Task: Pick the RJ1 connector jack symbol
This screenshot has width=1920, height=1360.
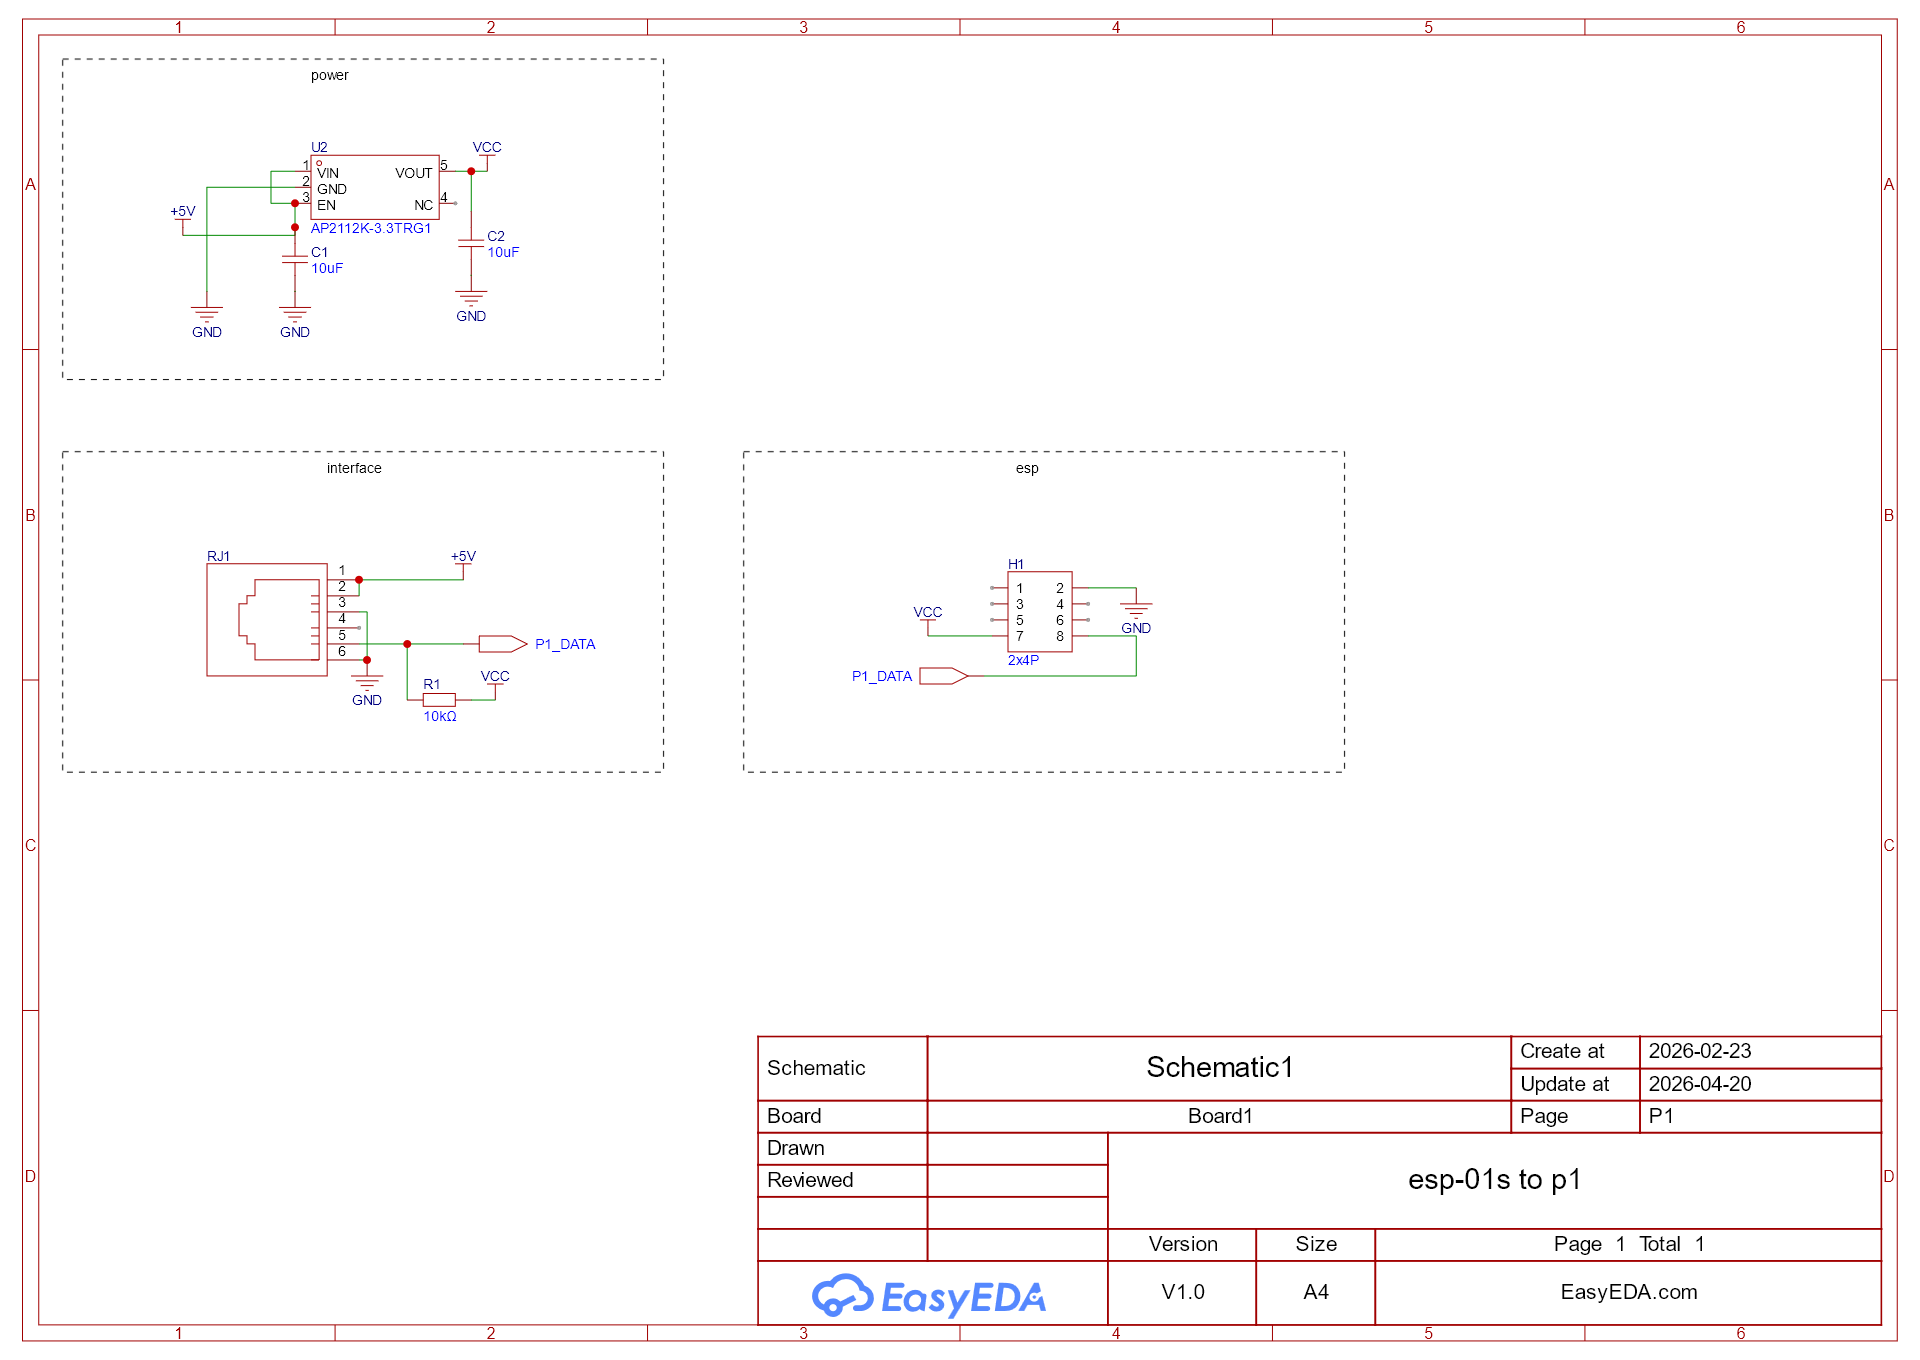Action: [x=267, y=620]
